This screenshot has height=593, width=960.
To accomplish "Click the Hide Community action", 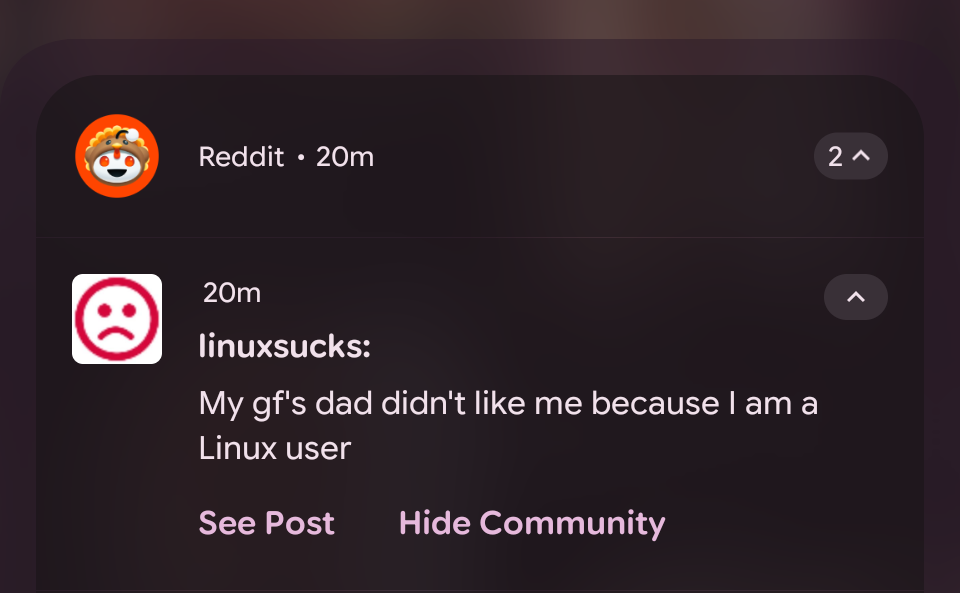I will [x=531, y=523].
